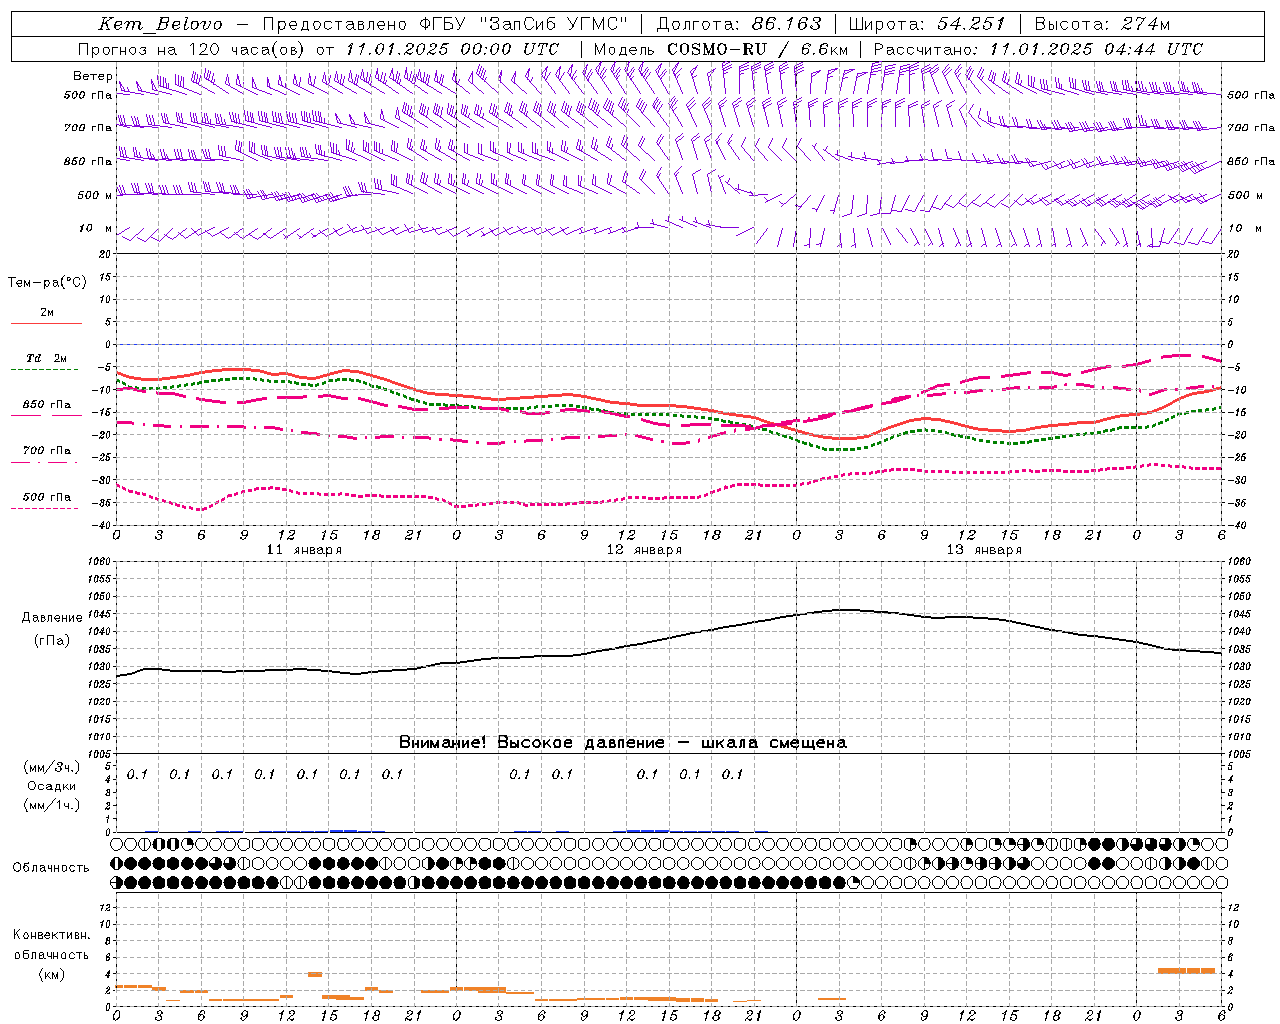Click the orange convective cloud bar at 4 km, far right
1280x1024 pixels.
coord(1186,970)
